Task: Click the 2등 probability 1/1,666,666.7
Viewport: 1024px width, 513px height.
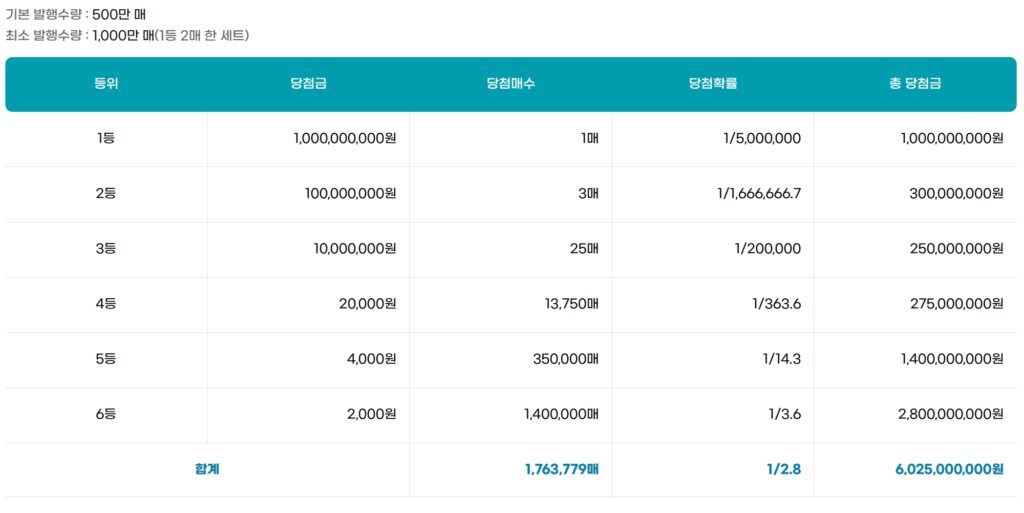Action: (x=758, y=193)
